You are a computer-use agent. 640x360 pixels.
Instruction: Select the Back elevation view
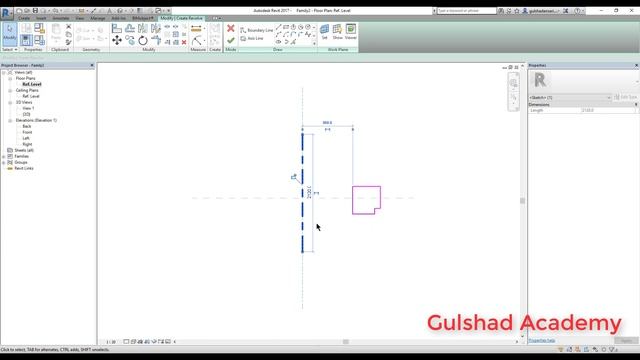coord(27,127)
